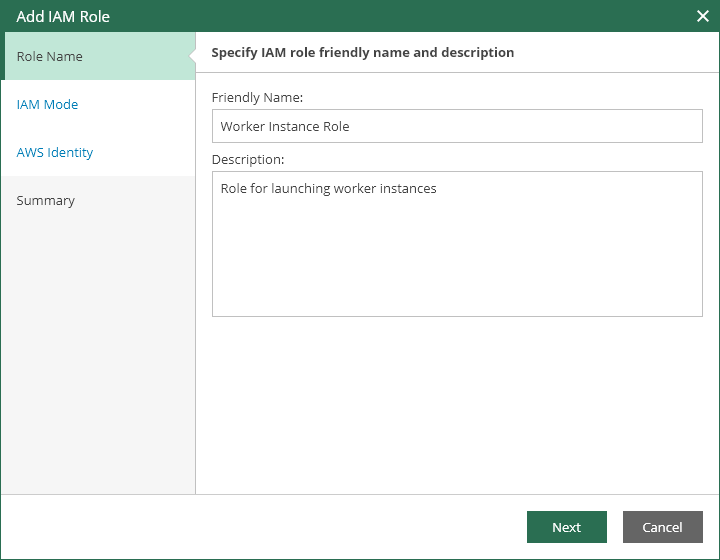Cancel the IAM role wizard
The image size is (720, 560).
coord(662,527)
